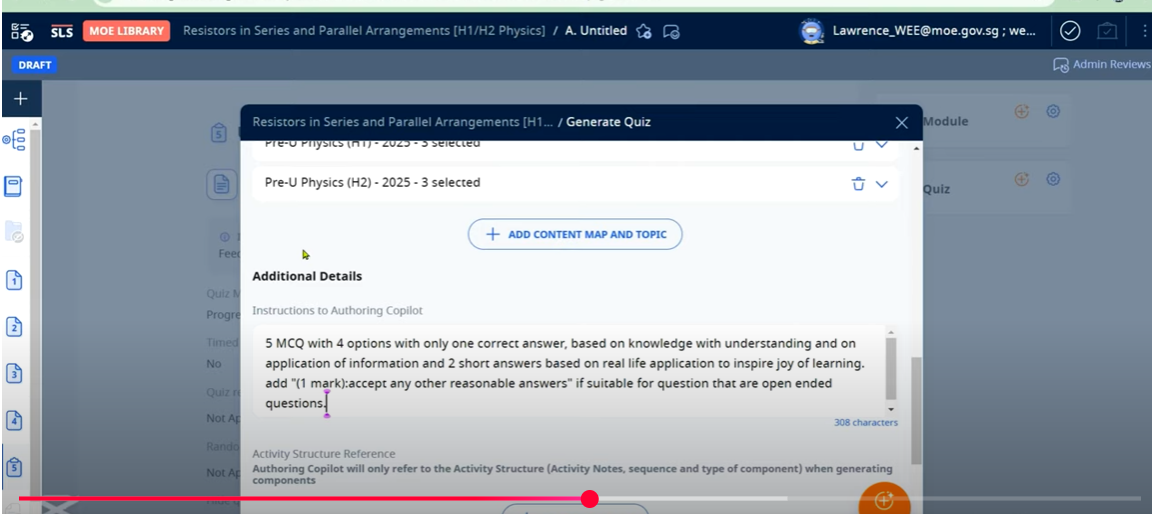Go to sidebar page 1 item
This screenshot has width=1152, height=514.
(14, 280)
